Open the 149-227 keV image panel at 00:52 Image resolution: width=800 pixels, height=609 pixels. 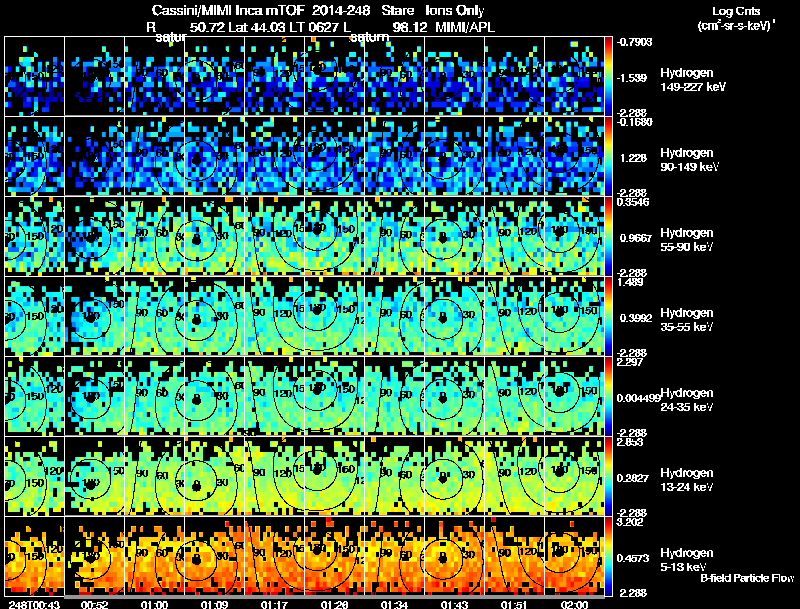[x=94, y=76]
